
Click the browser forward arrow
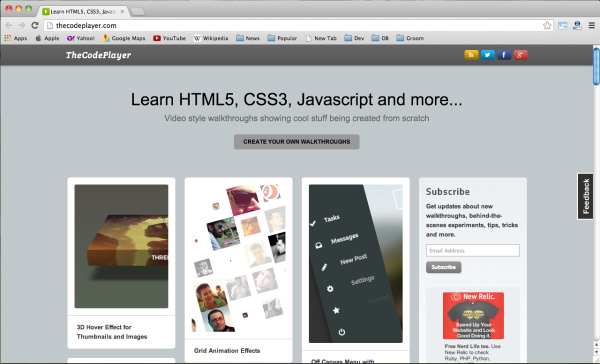[x=21, y=25]
